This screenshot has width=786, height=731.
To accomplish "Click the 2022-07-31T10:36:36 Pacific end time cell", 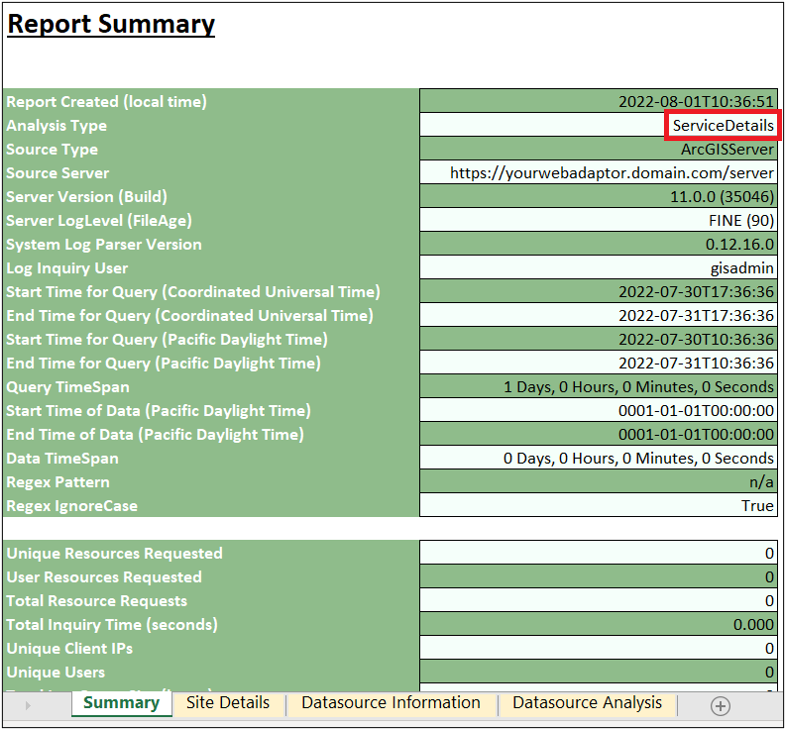I will [x=598, y=363].
